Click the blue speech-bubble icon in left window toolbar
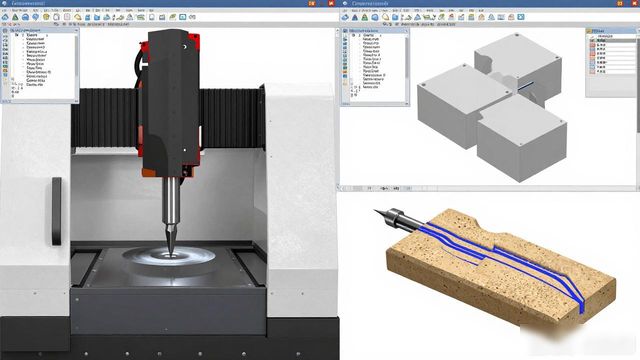This screenshot has width=640, height=360. click(x=36, y=17)
